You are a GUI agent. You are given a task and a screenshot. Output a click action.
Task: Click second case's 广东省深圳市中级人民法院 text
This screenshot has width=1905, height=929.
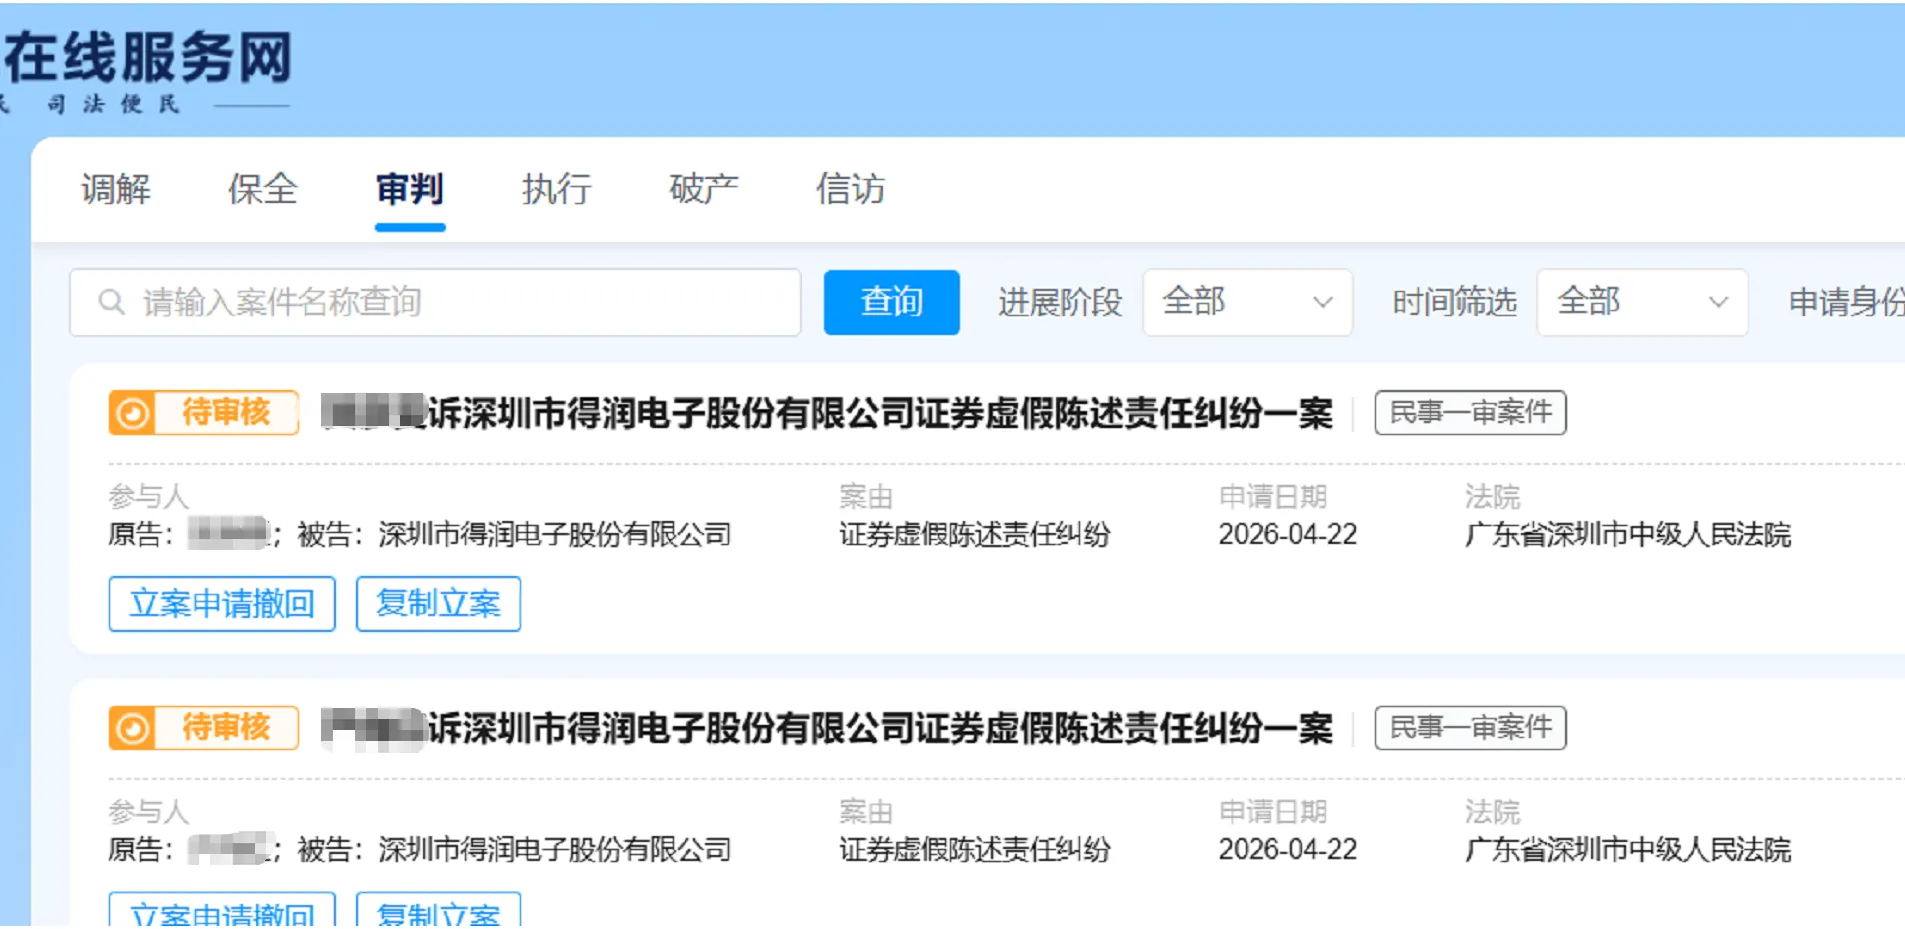(1628, 849)
